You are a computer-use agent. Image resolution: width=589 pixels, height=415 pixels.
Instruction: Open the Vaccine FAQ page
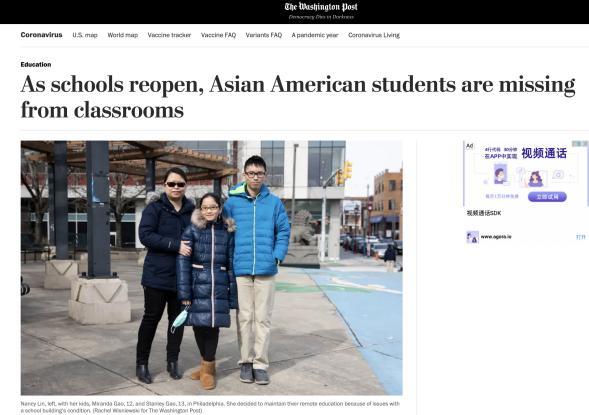(218, 35)
